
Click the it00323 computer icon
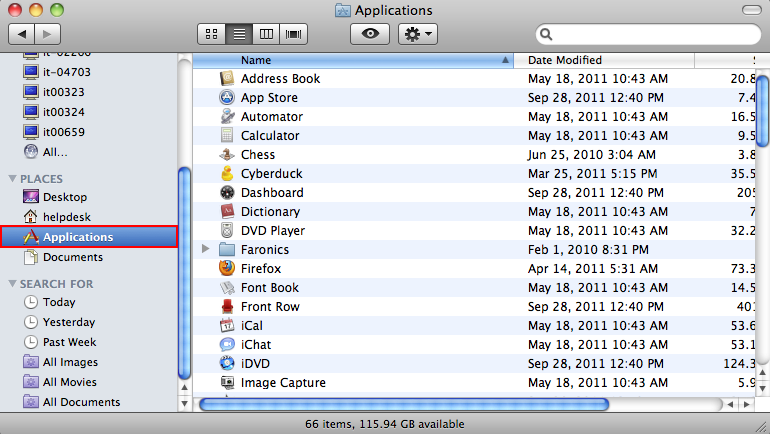pos(30,92)
